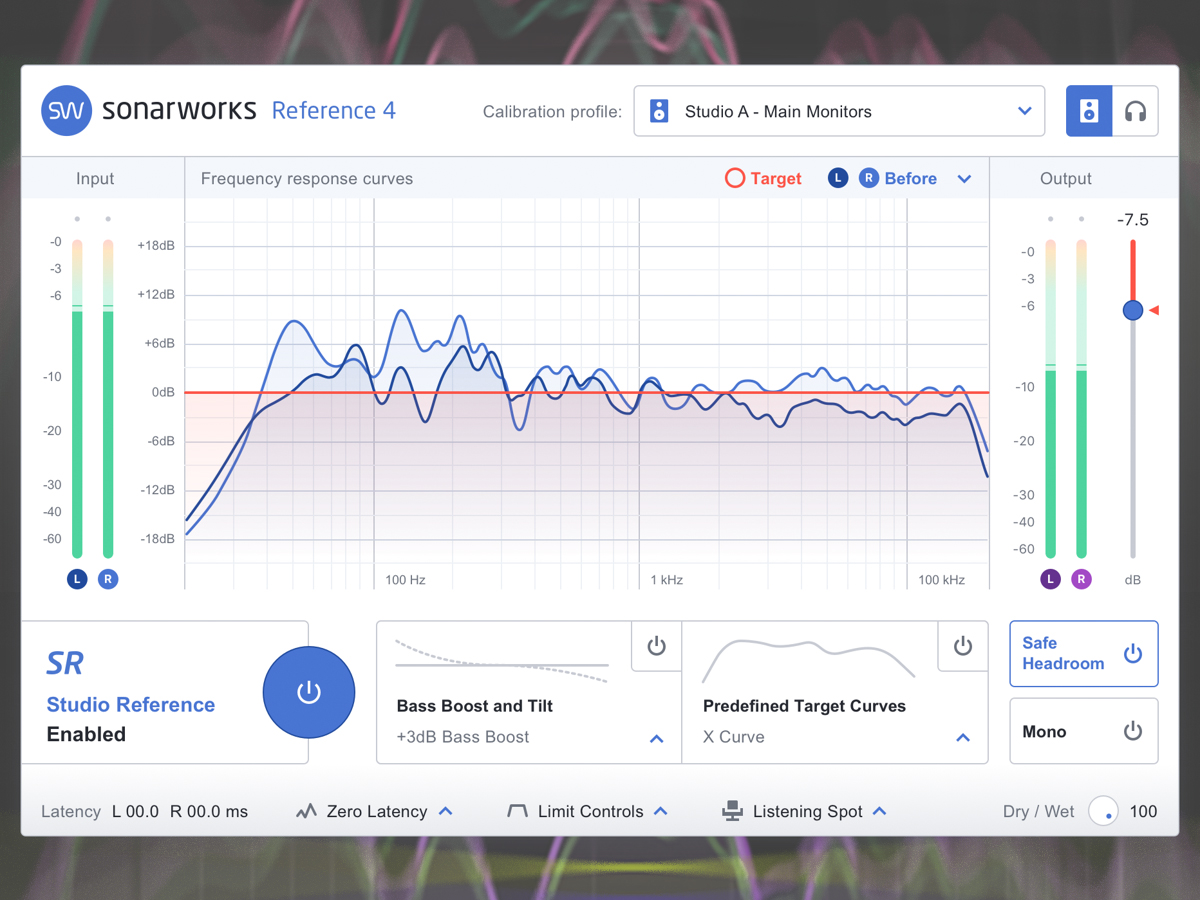Click the Limit Controls filter shape icon

pos(517,811)
